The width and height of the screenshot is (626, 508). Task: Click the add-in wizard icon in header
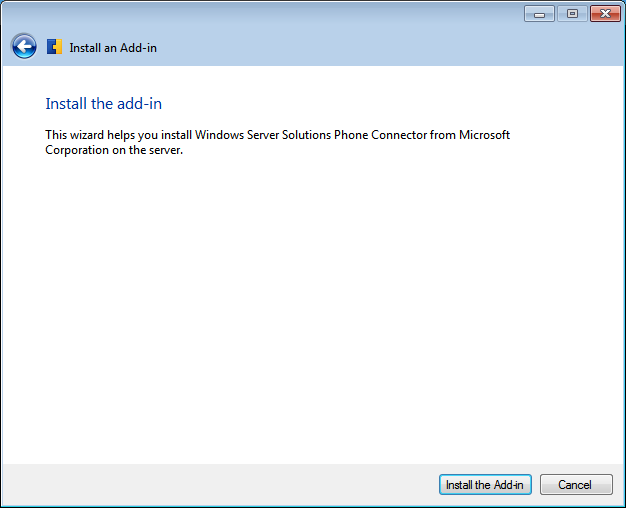click(55, 47)
